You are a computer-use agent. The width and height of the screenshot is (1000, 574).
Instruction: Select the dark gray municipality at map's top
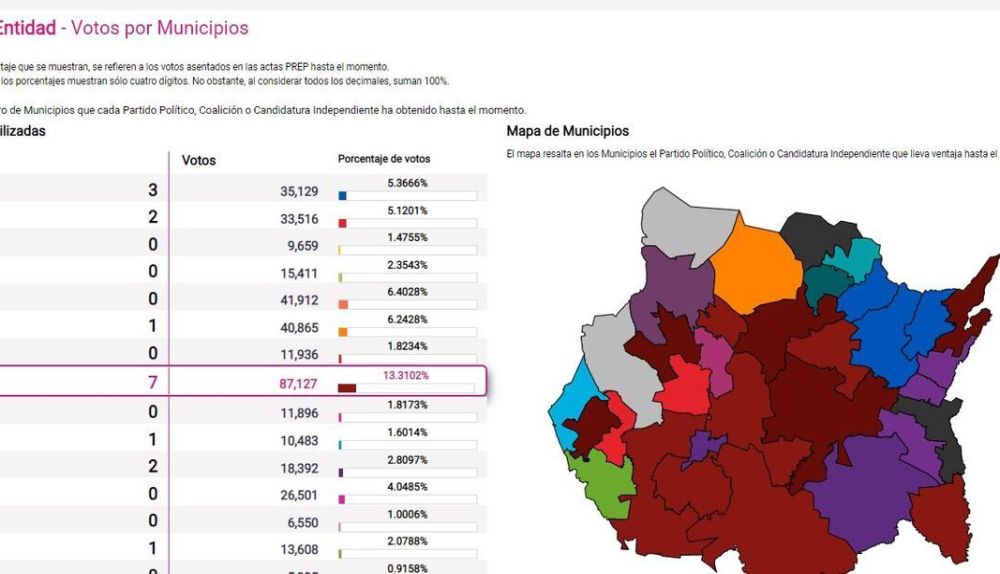coord(818,236)
